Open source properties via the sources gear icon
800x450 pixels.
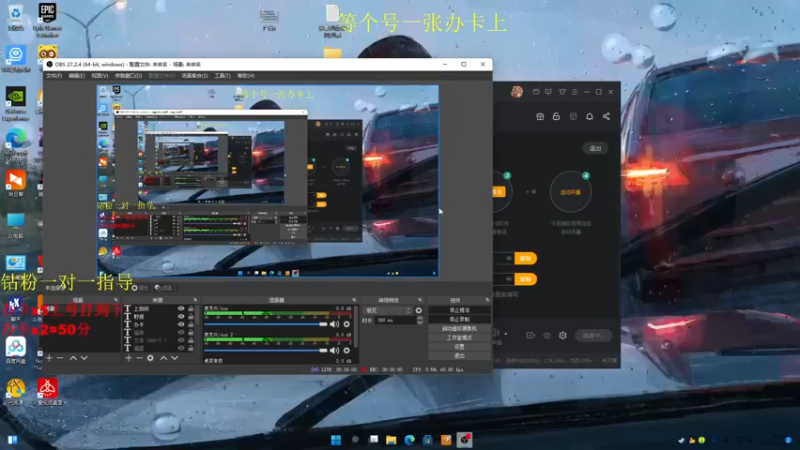151,358
